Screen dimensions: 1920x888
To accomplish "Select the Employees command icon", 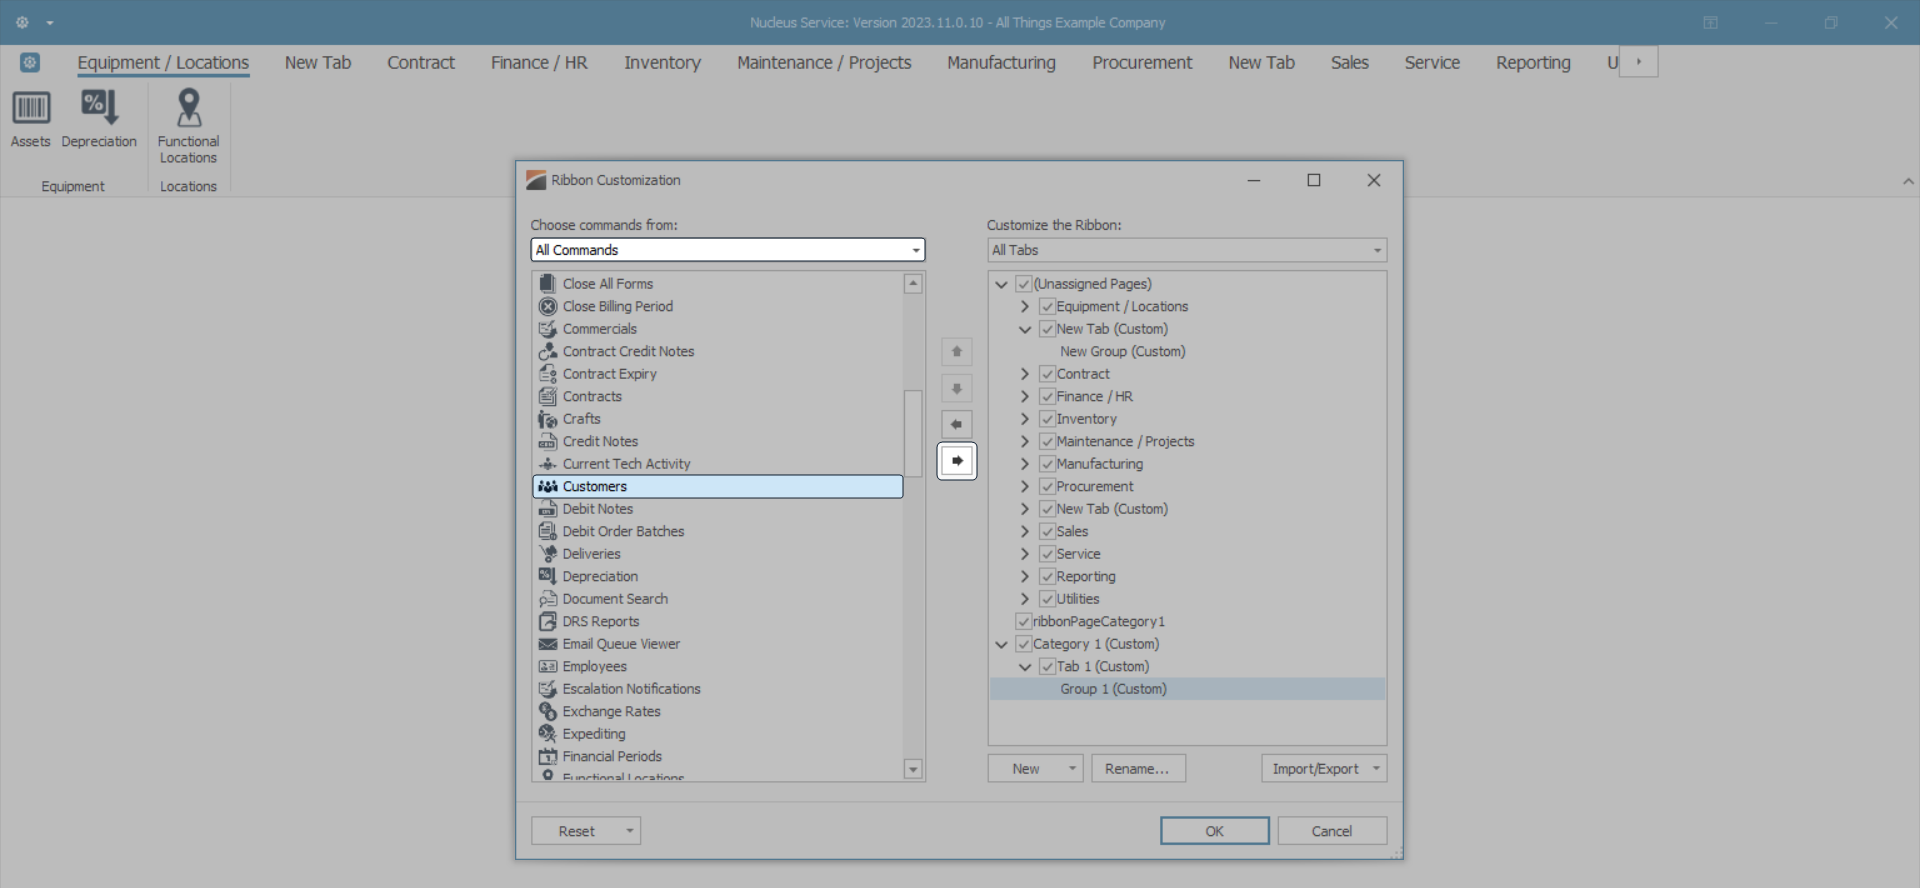I will [x=548, y=666].
